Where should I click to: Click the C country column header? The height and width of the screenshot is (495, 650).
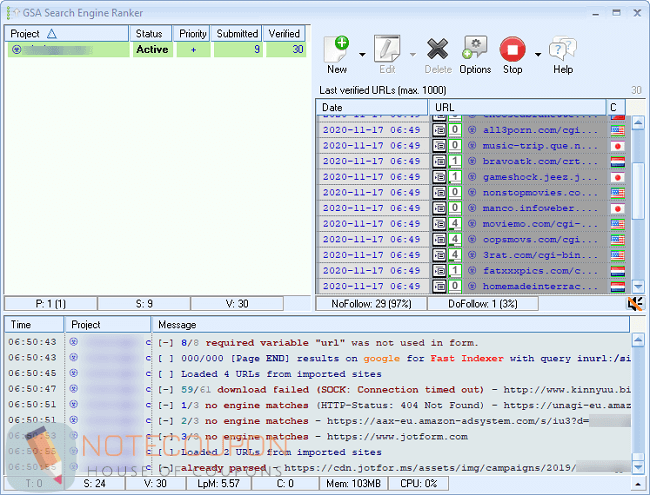(616, 107)
